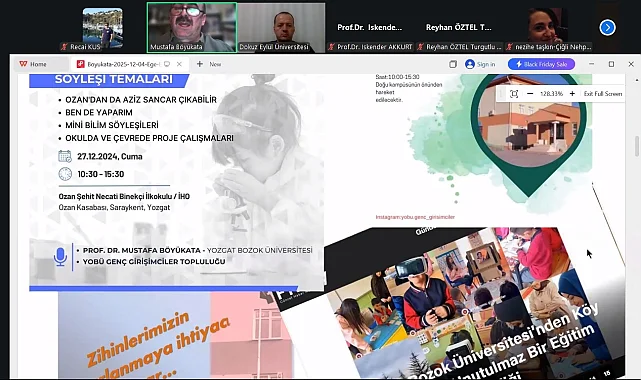
Task: Click Sign in
Action: (486, 64)
